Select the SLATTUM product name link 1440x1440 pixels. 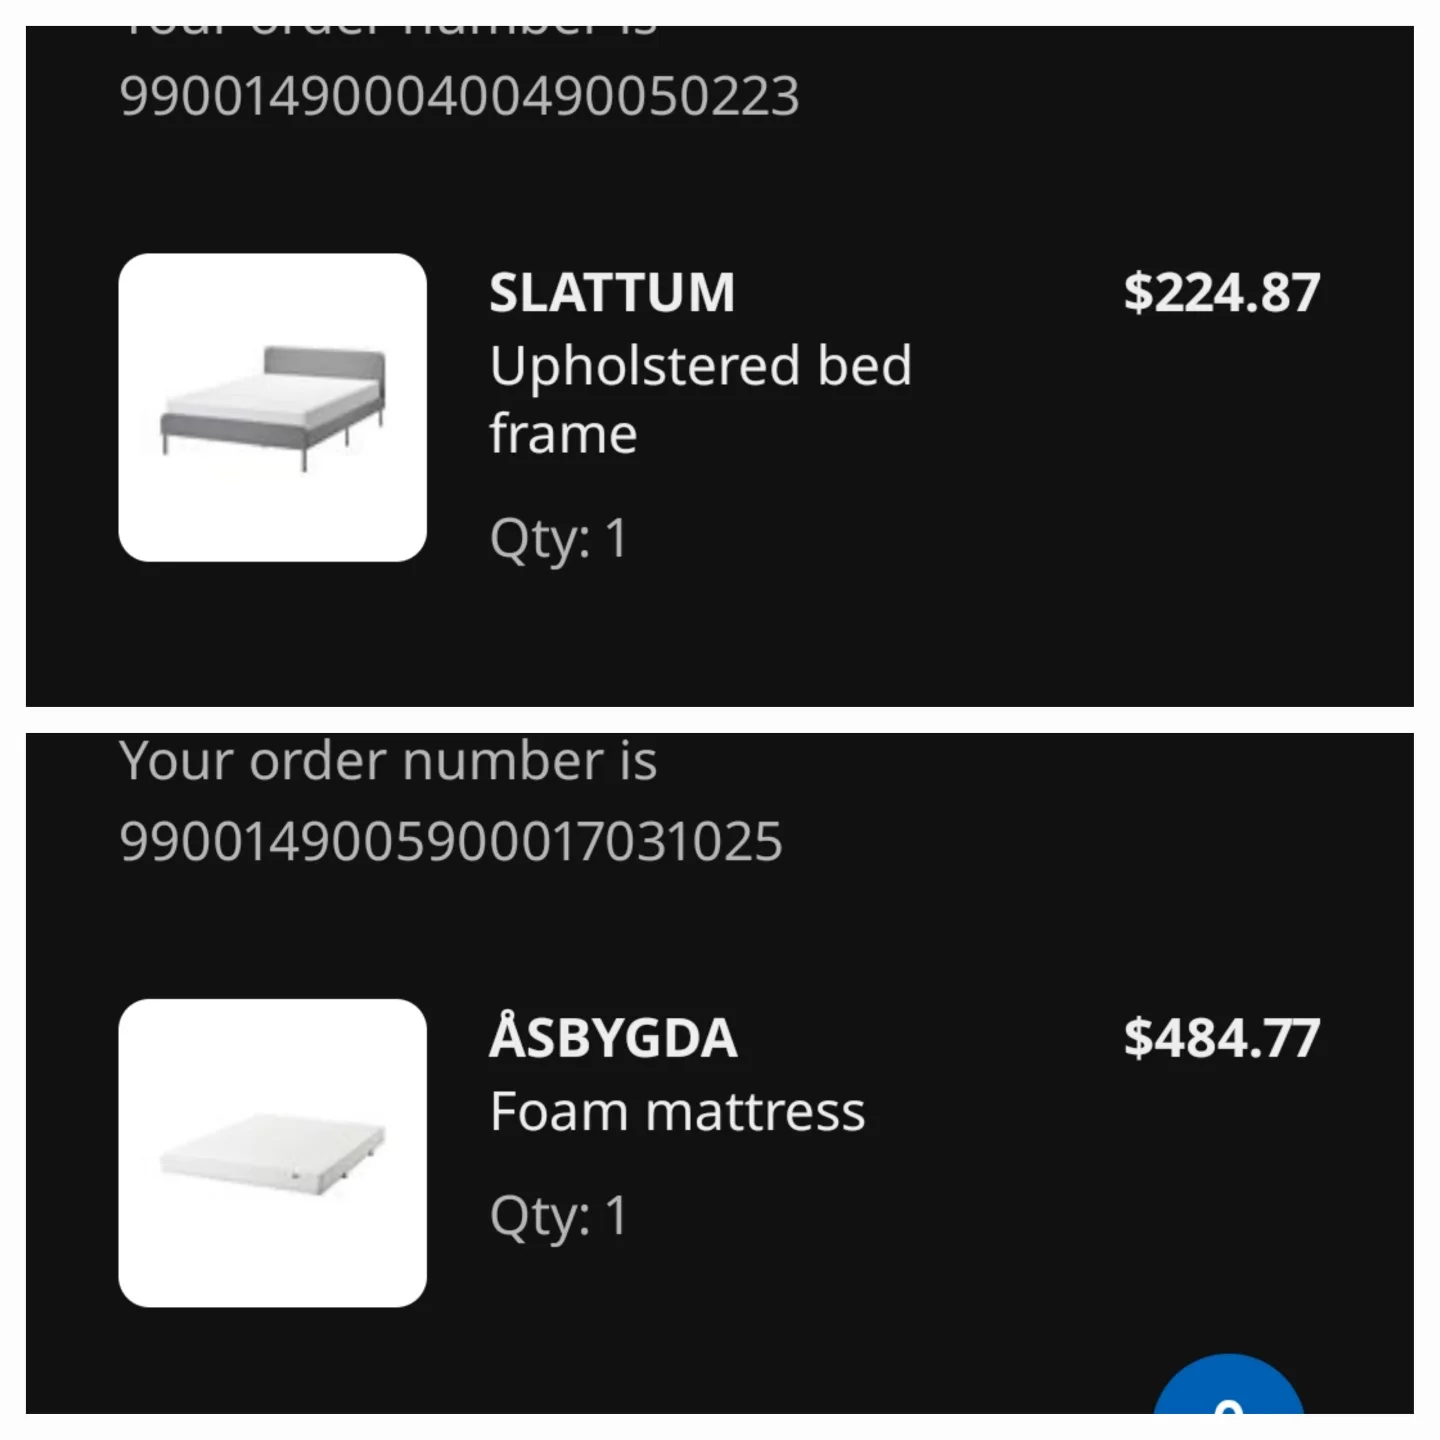click(611, 293)
